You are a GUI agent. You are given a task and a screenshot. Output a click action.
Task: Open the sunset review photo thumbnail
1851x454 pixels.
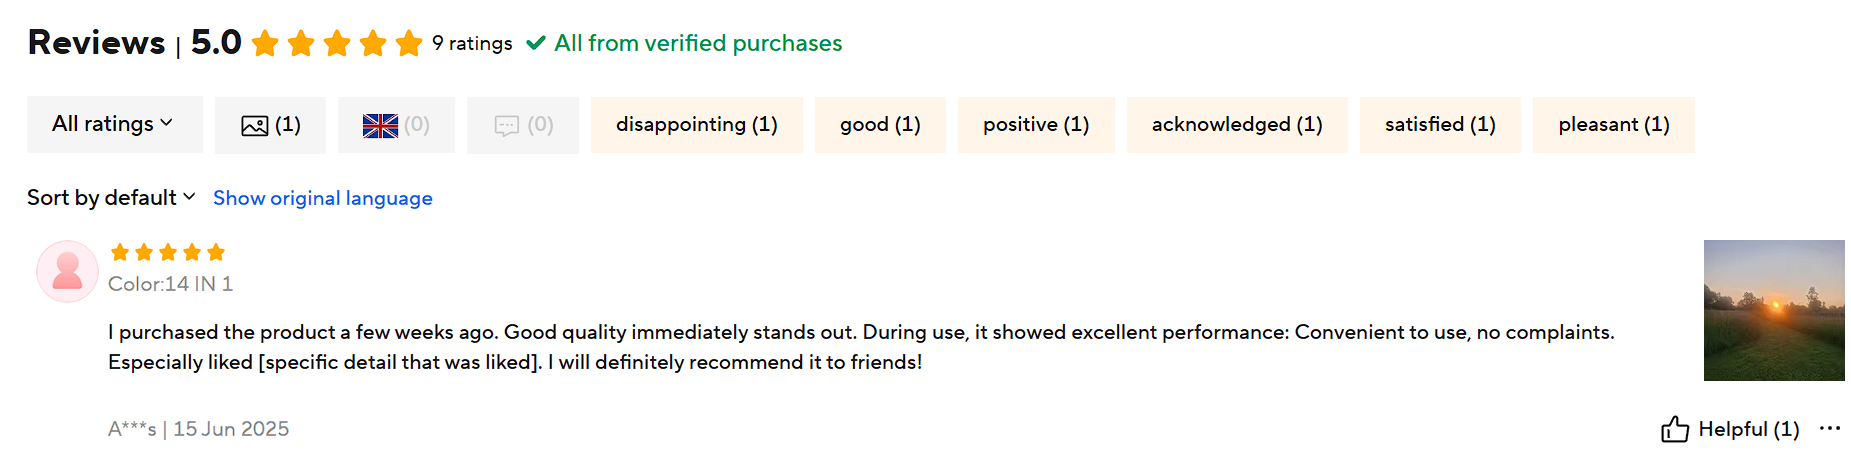(1773, 310)
